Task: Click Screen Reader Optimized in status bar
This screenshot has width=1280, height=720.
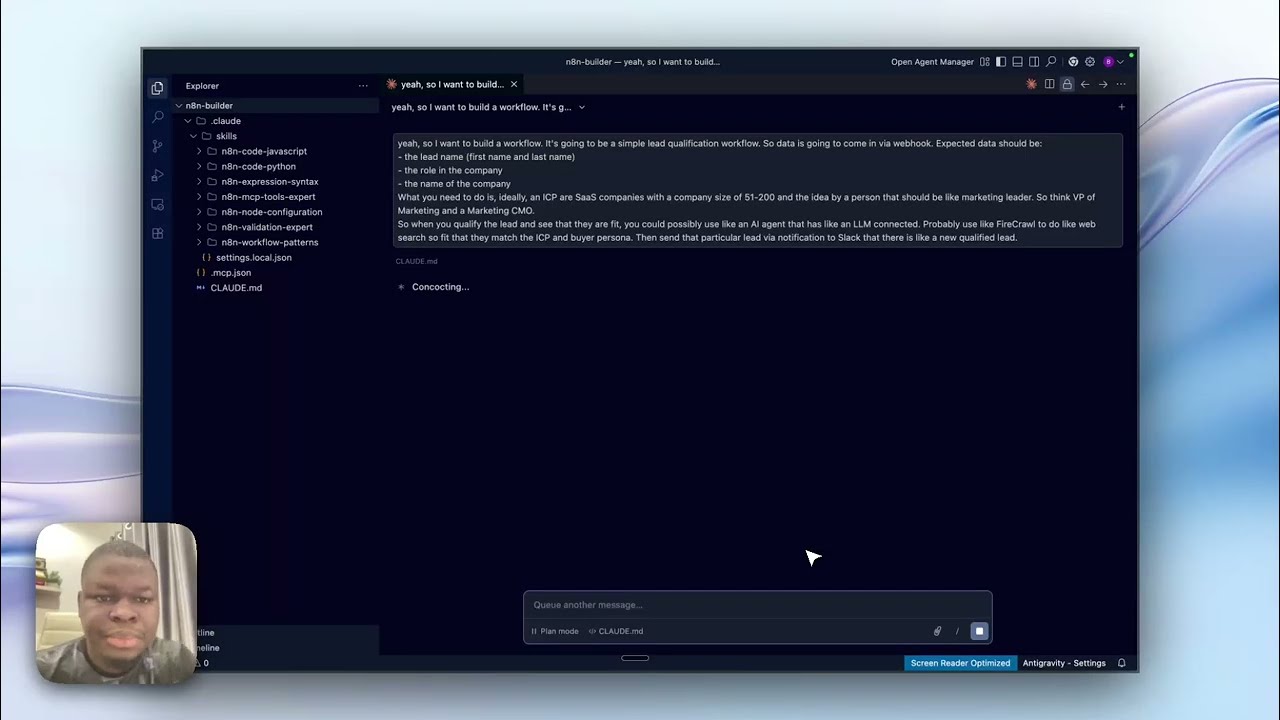Action: (960, 663)
